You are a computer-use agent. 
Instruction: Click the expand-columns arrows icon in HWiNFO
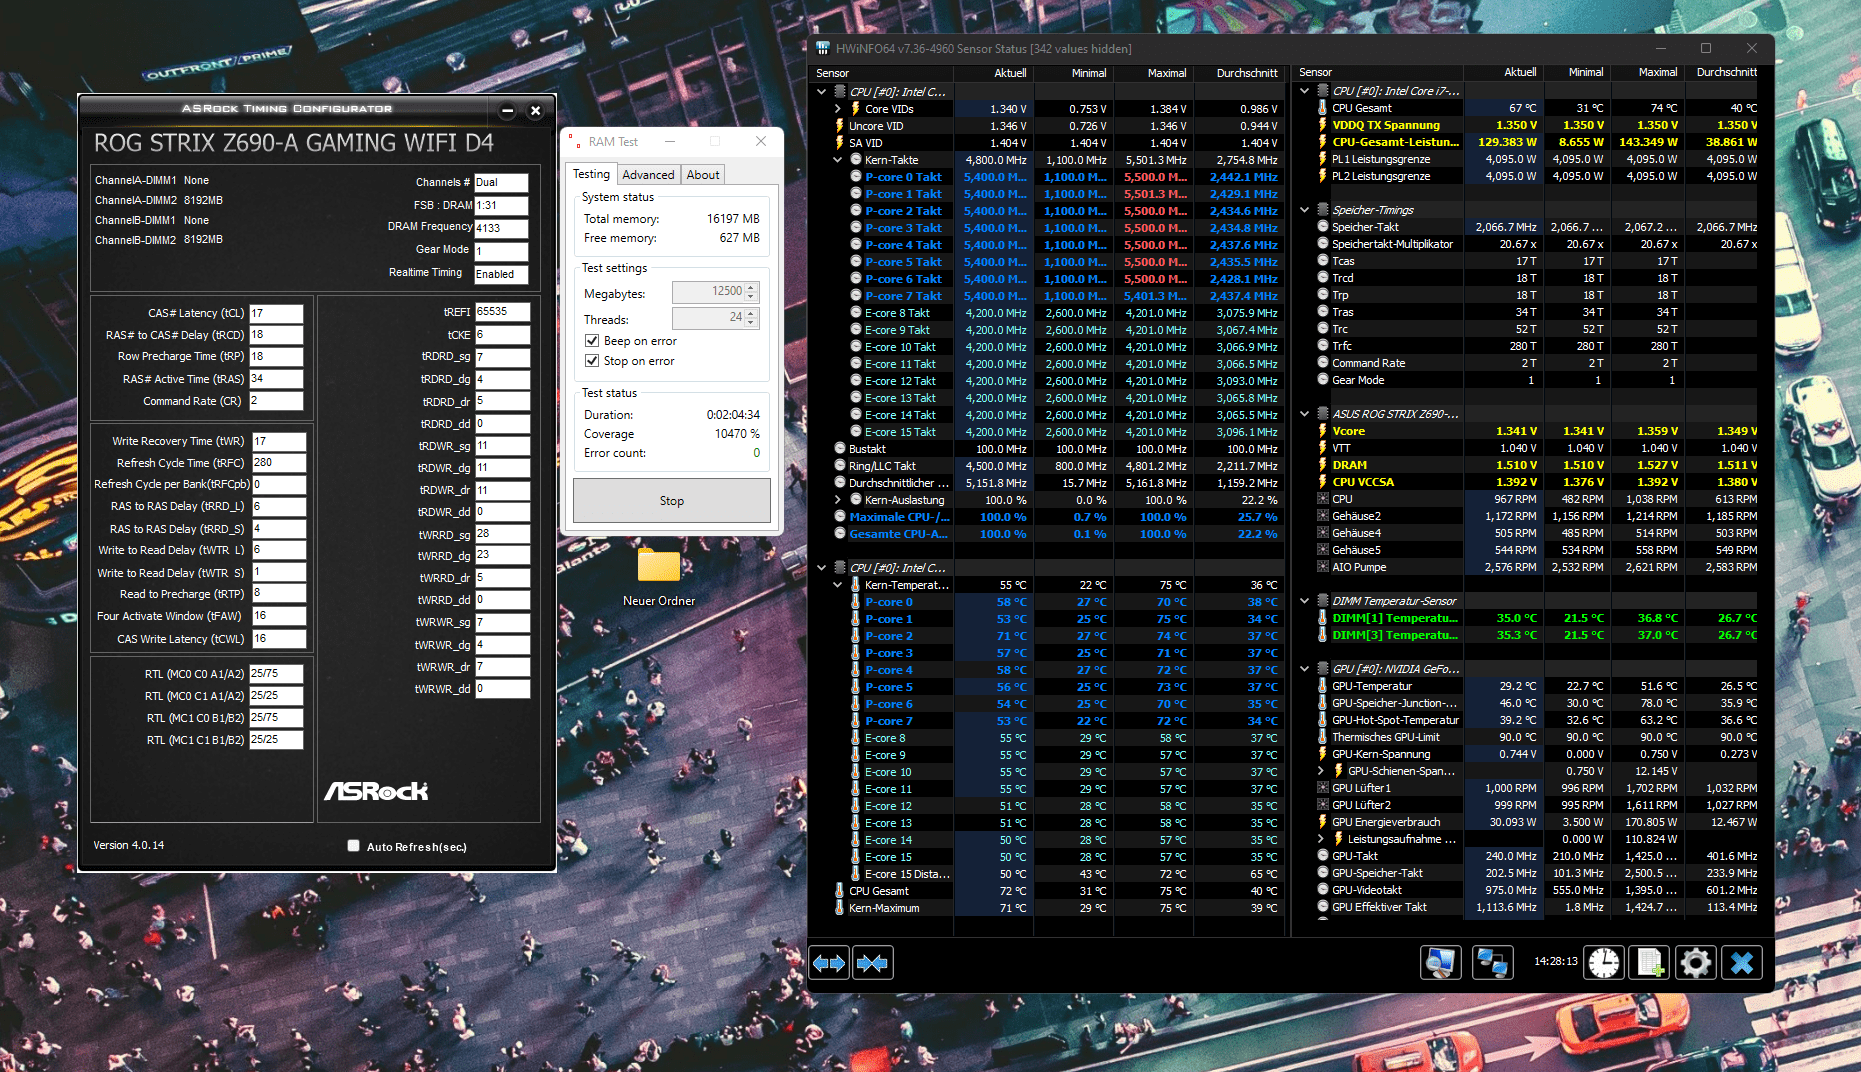point(829,963)
